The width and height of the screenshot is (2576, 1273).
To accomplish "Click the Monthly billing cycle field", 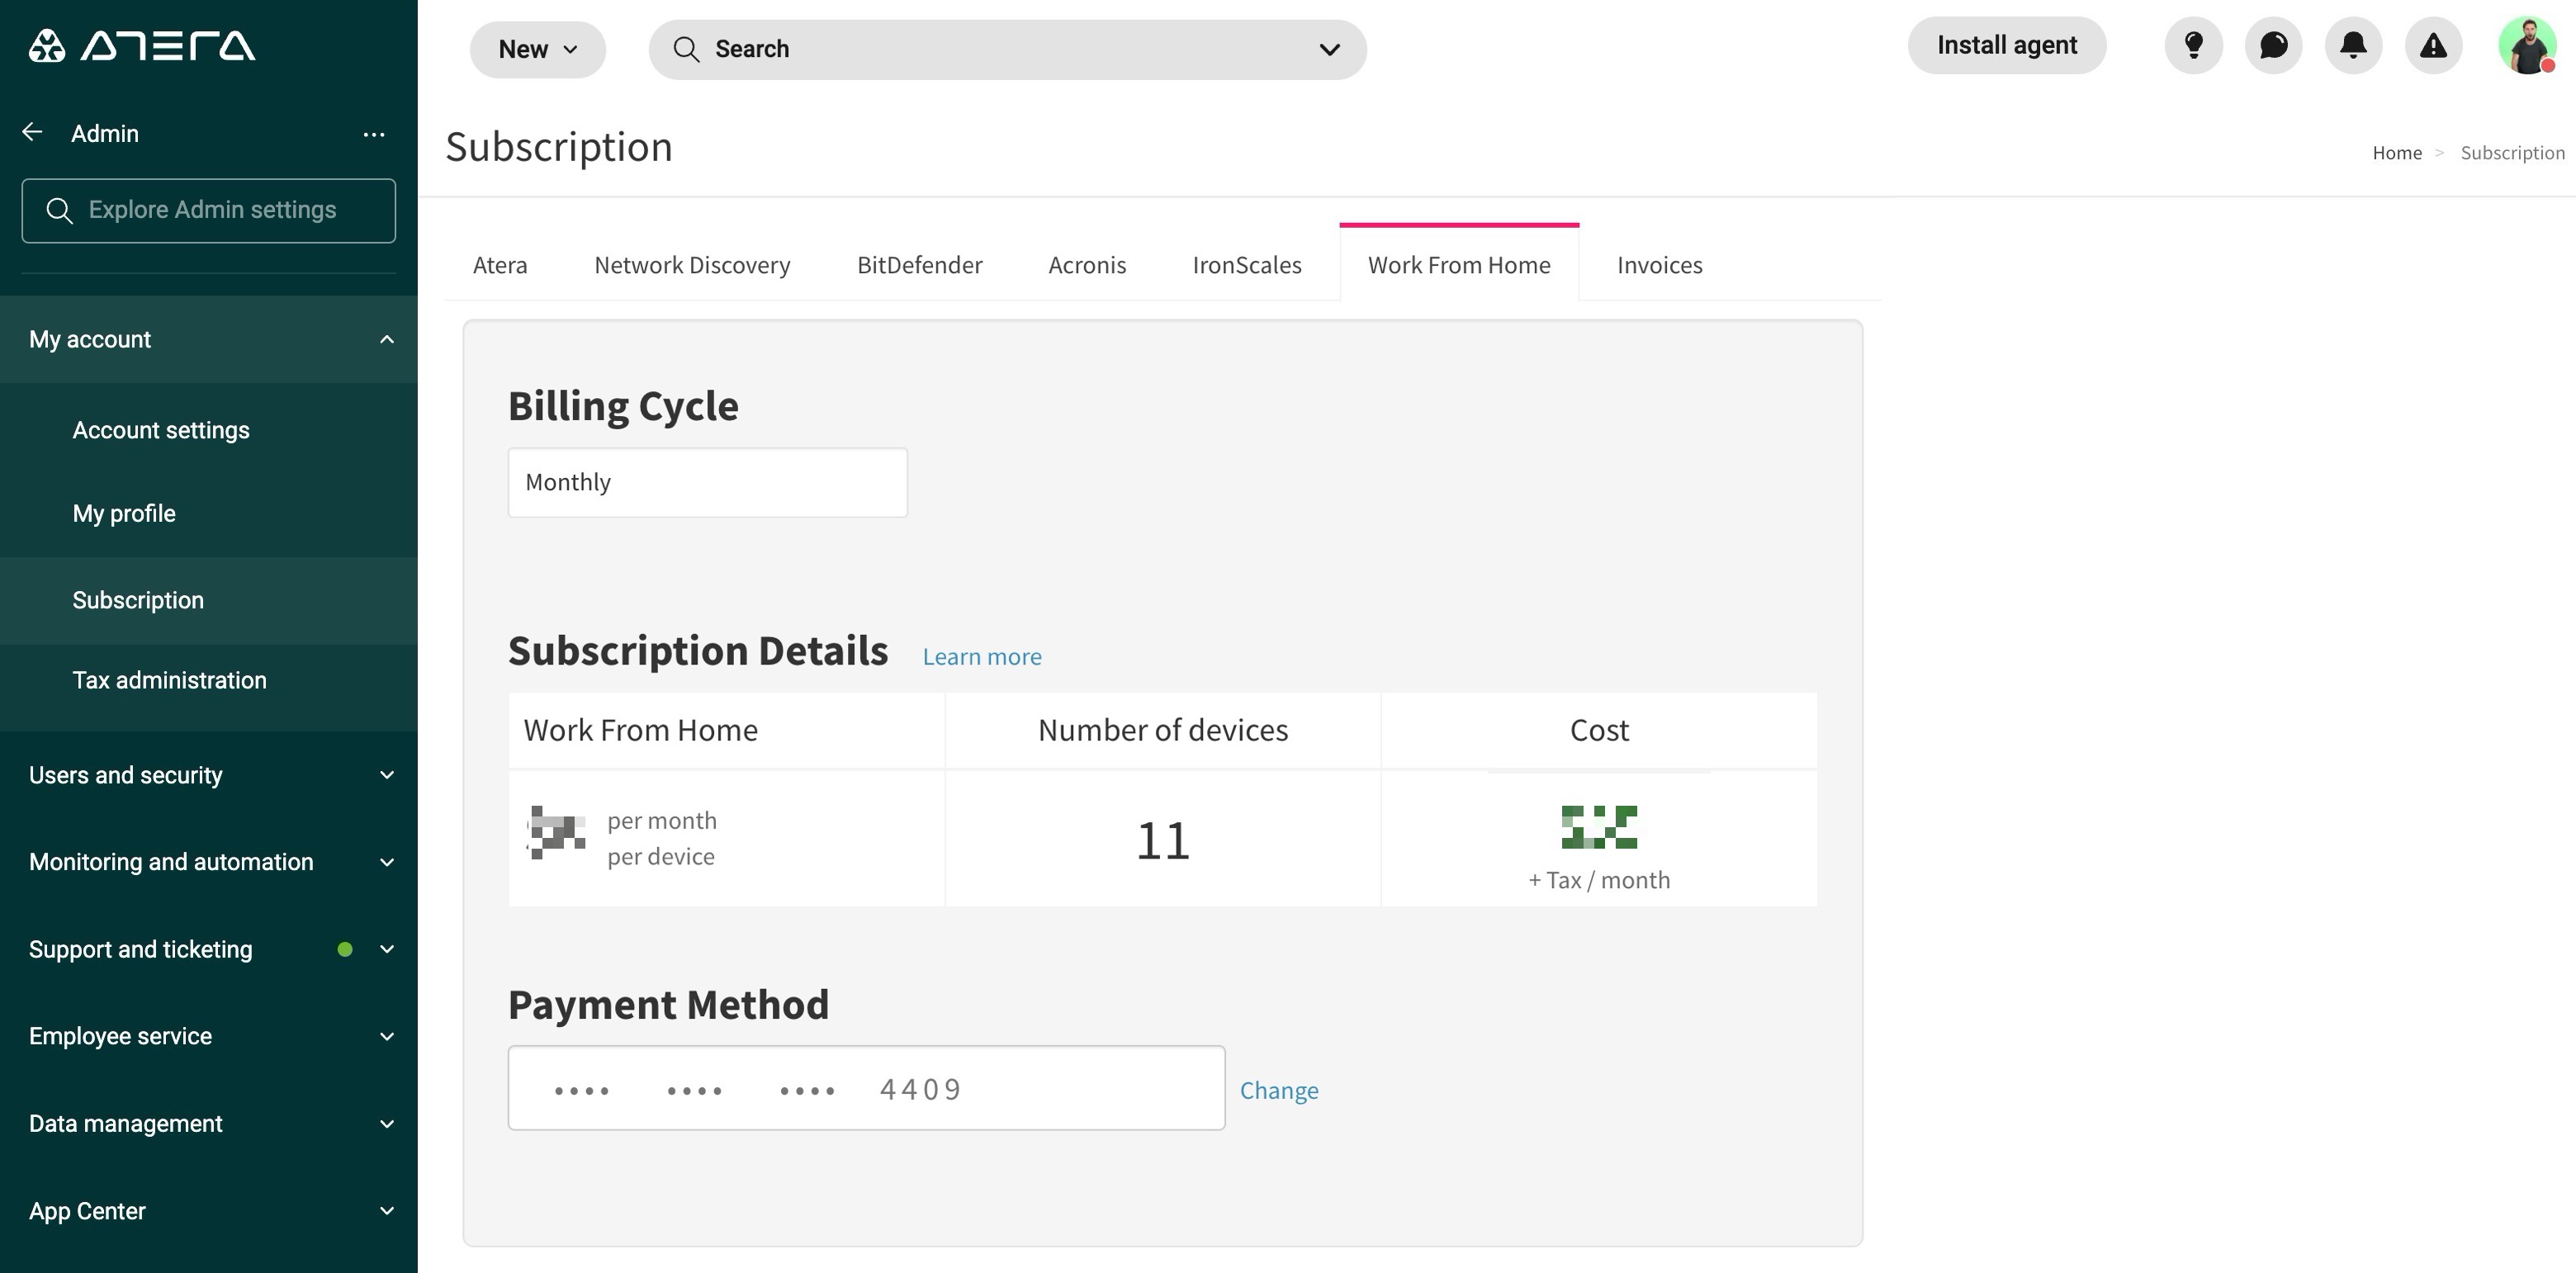I will tap(707, 482).
